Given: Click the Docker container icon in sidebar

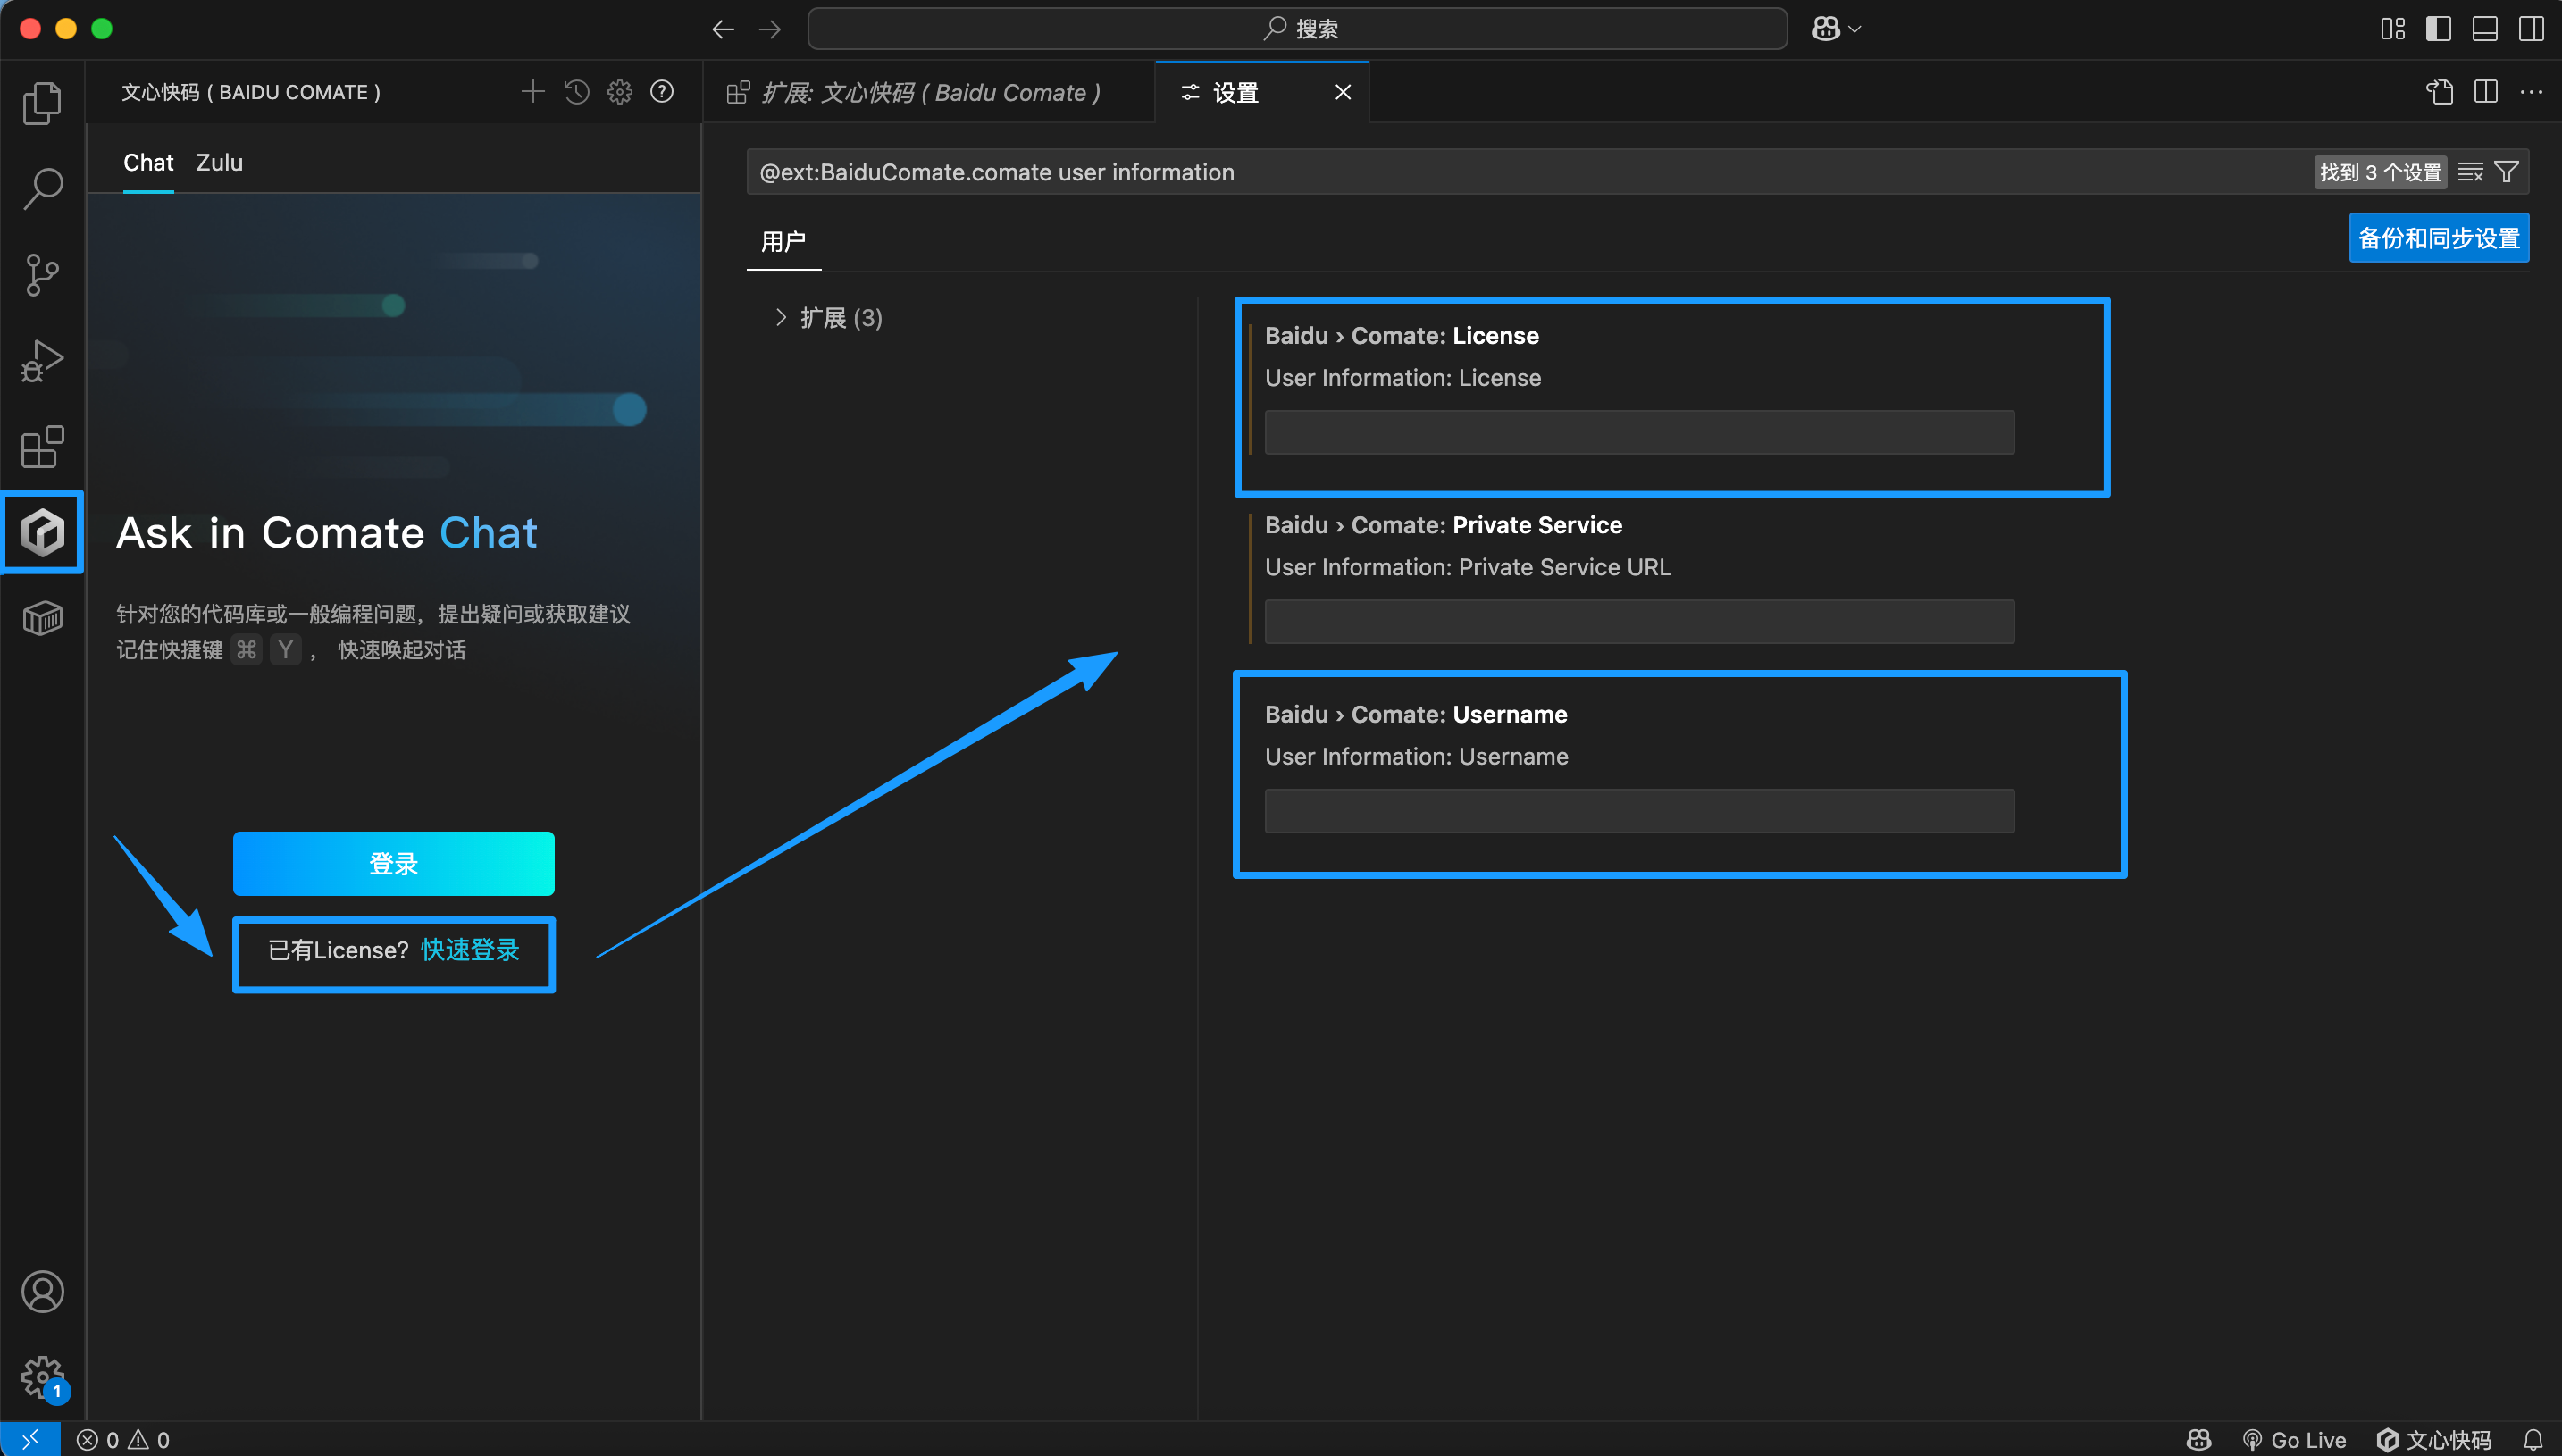Looking at the screenshot, I should pyautogui.click(x=42, y=618).
